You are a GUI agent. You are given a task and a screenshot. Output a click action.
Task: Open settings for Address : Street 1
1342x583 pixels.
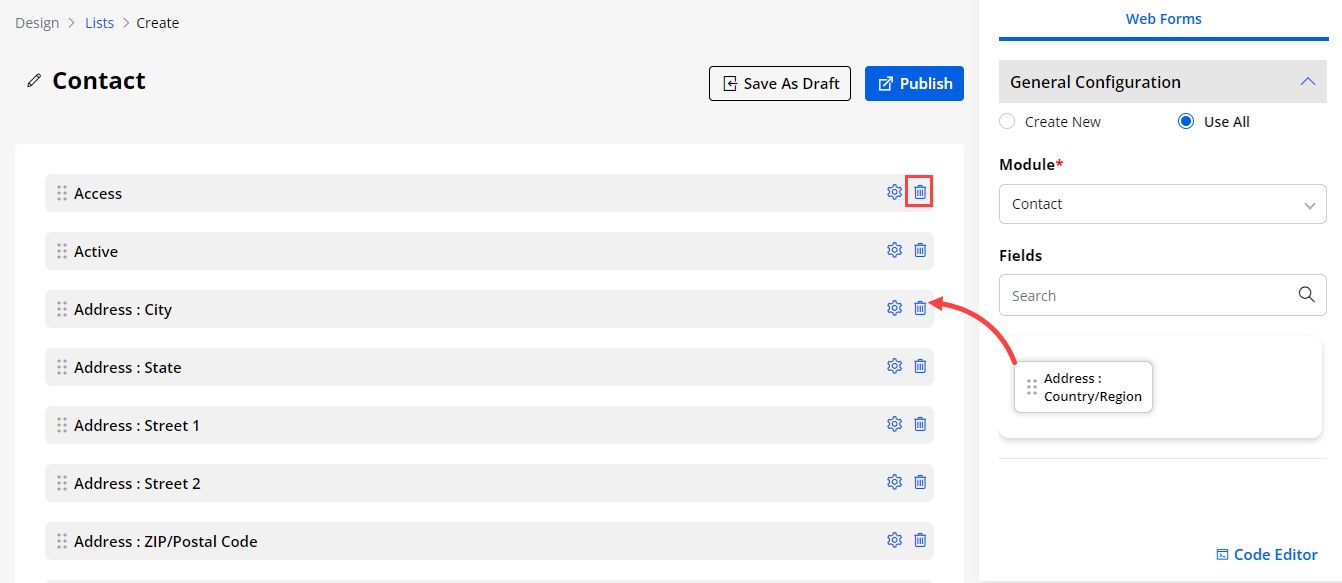pos(894,424)
